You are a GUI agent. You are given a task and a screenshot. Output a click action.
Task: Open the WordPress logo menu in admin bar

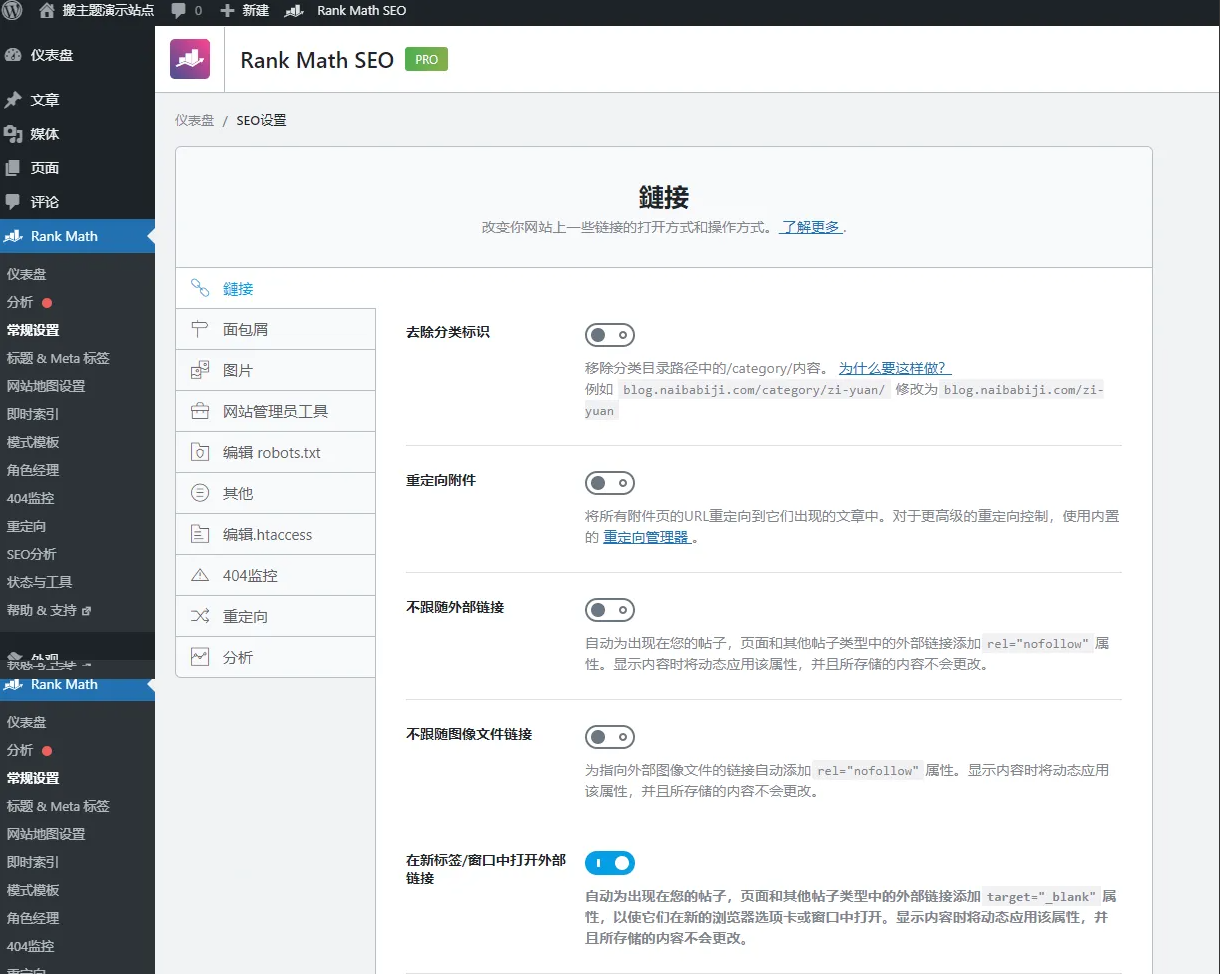pos(13,11)
